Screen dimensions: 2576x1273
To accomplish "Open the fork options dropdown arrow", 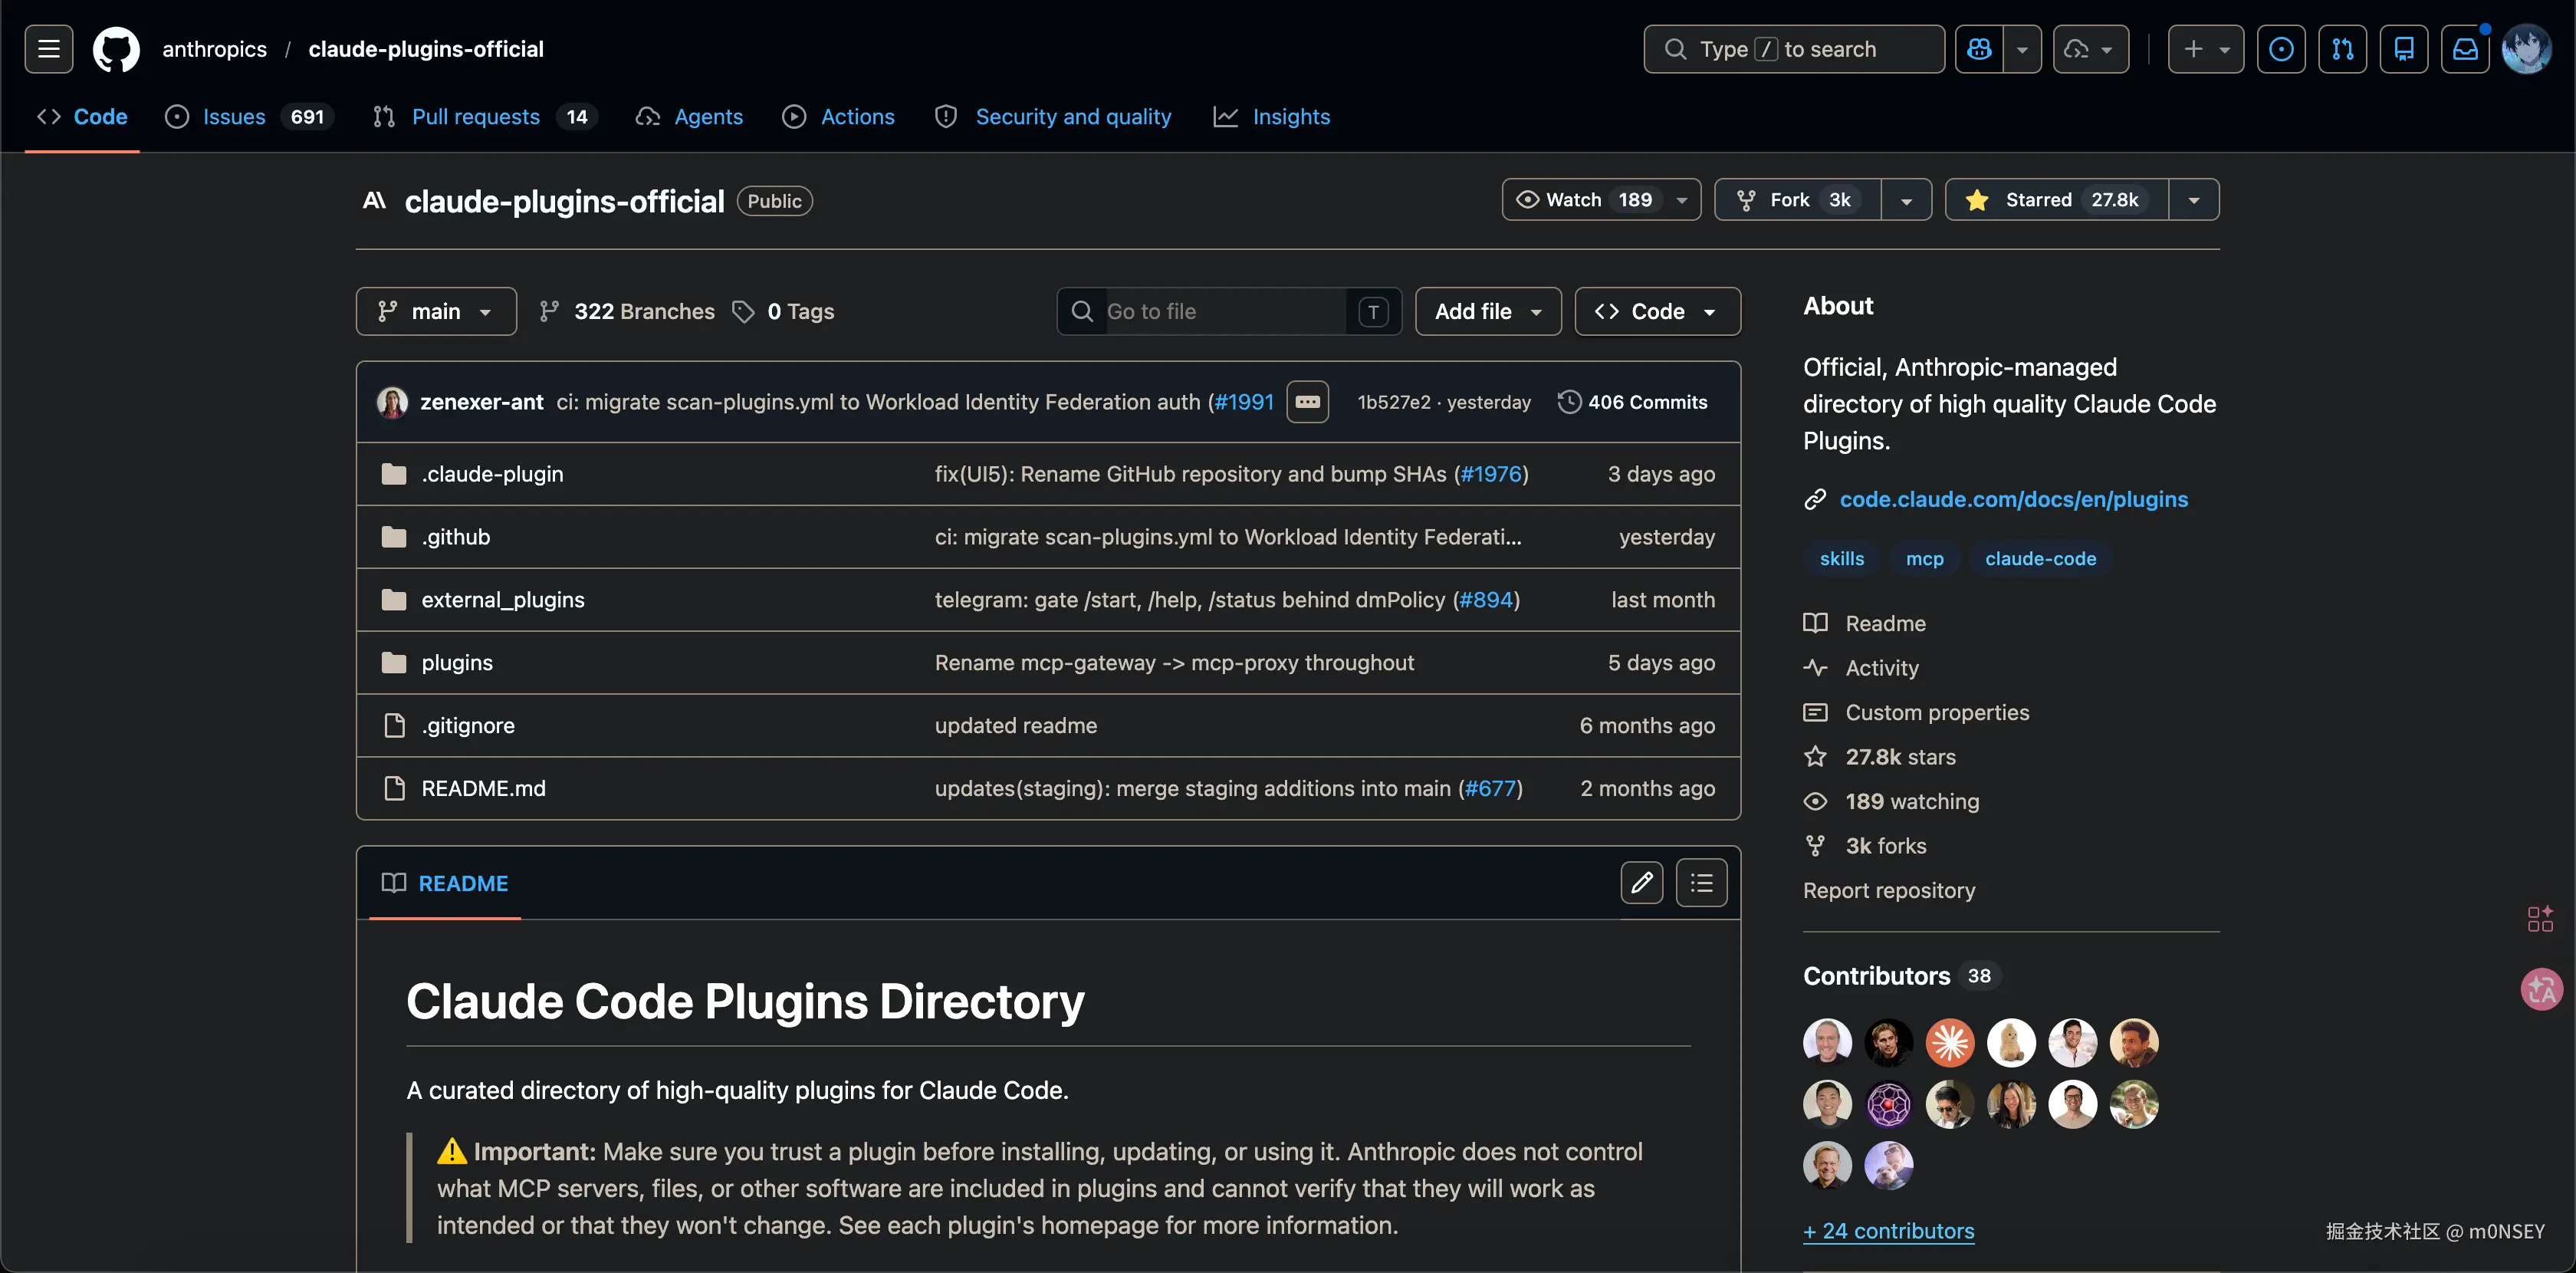I will click(1907, 200).
